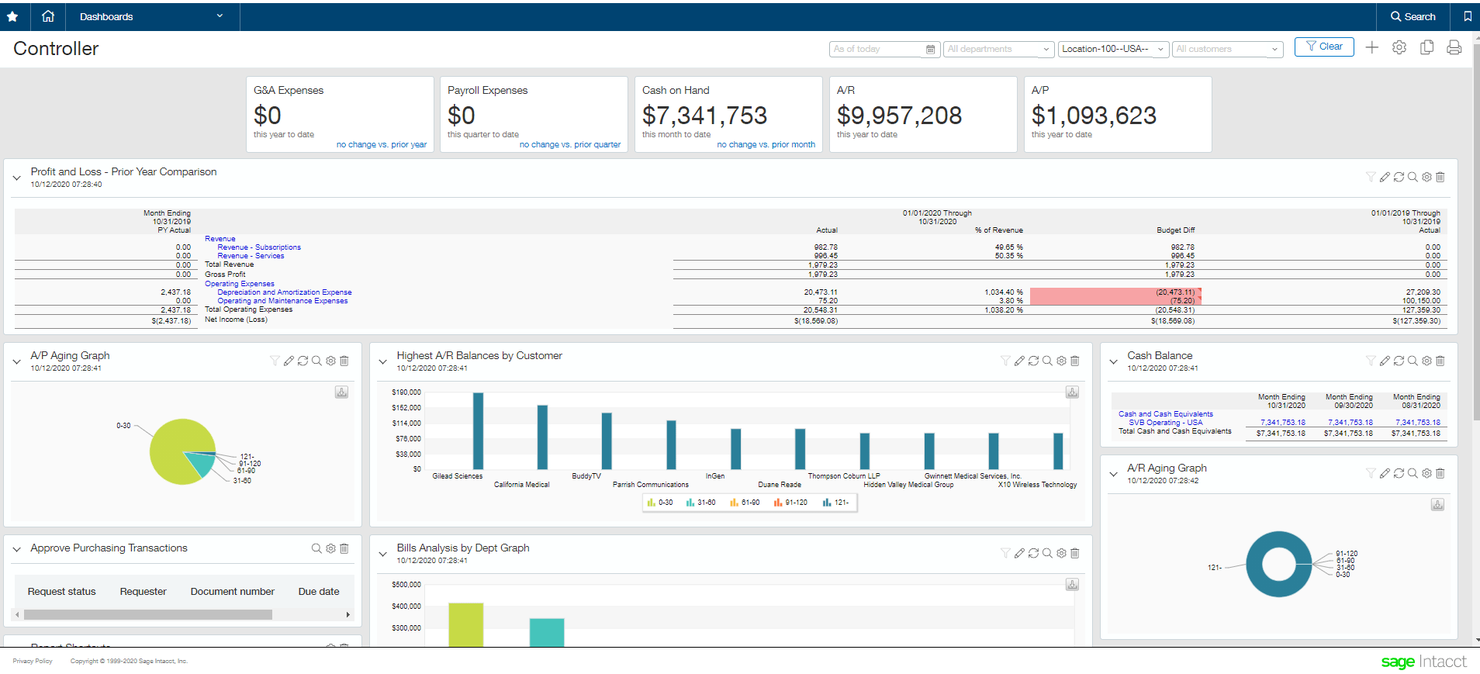The width and height of the screenshot is (1480, 674).
Task: Edit the A/P Aging Graph with the pencil icon
Action: (x=289, y=361)
